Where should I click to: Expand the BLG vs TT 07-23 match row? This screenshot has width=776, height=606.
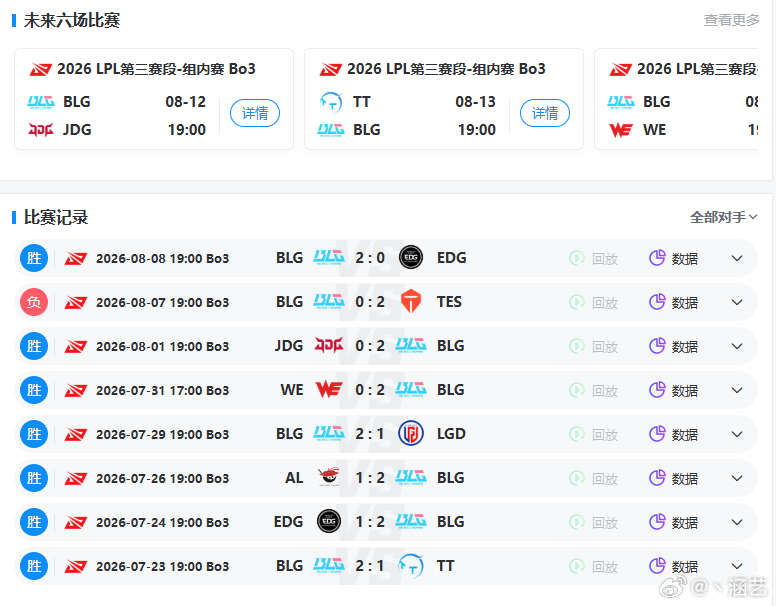point(737,566)
